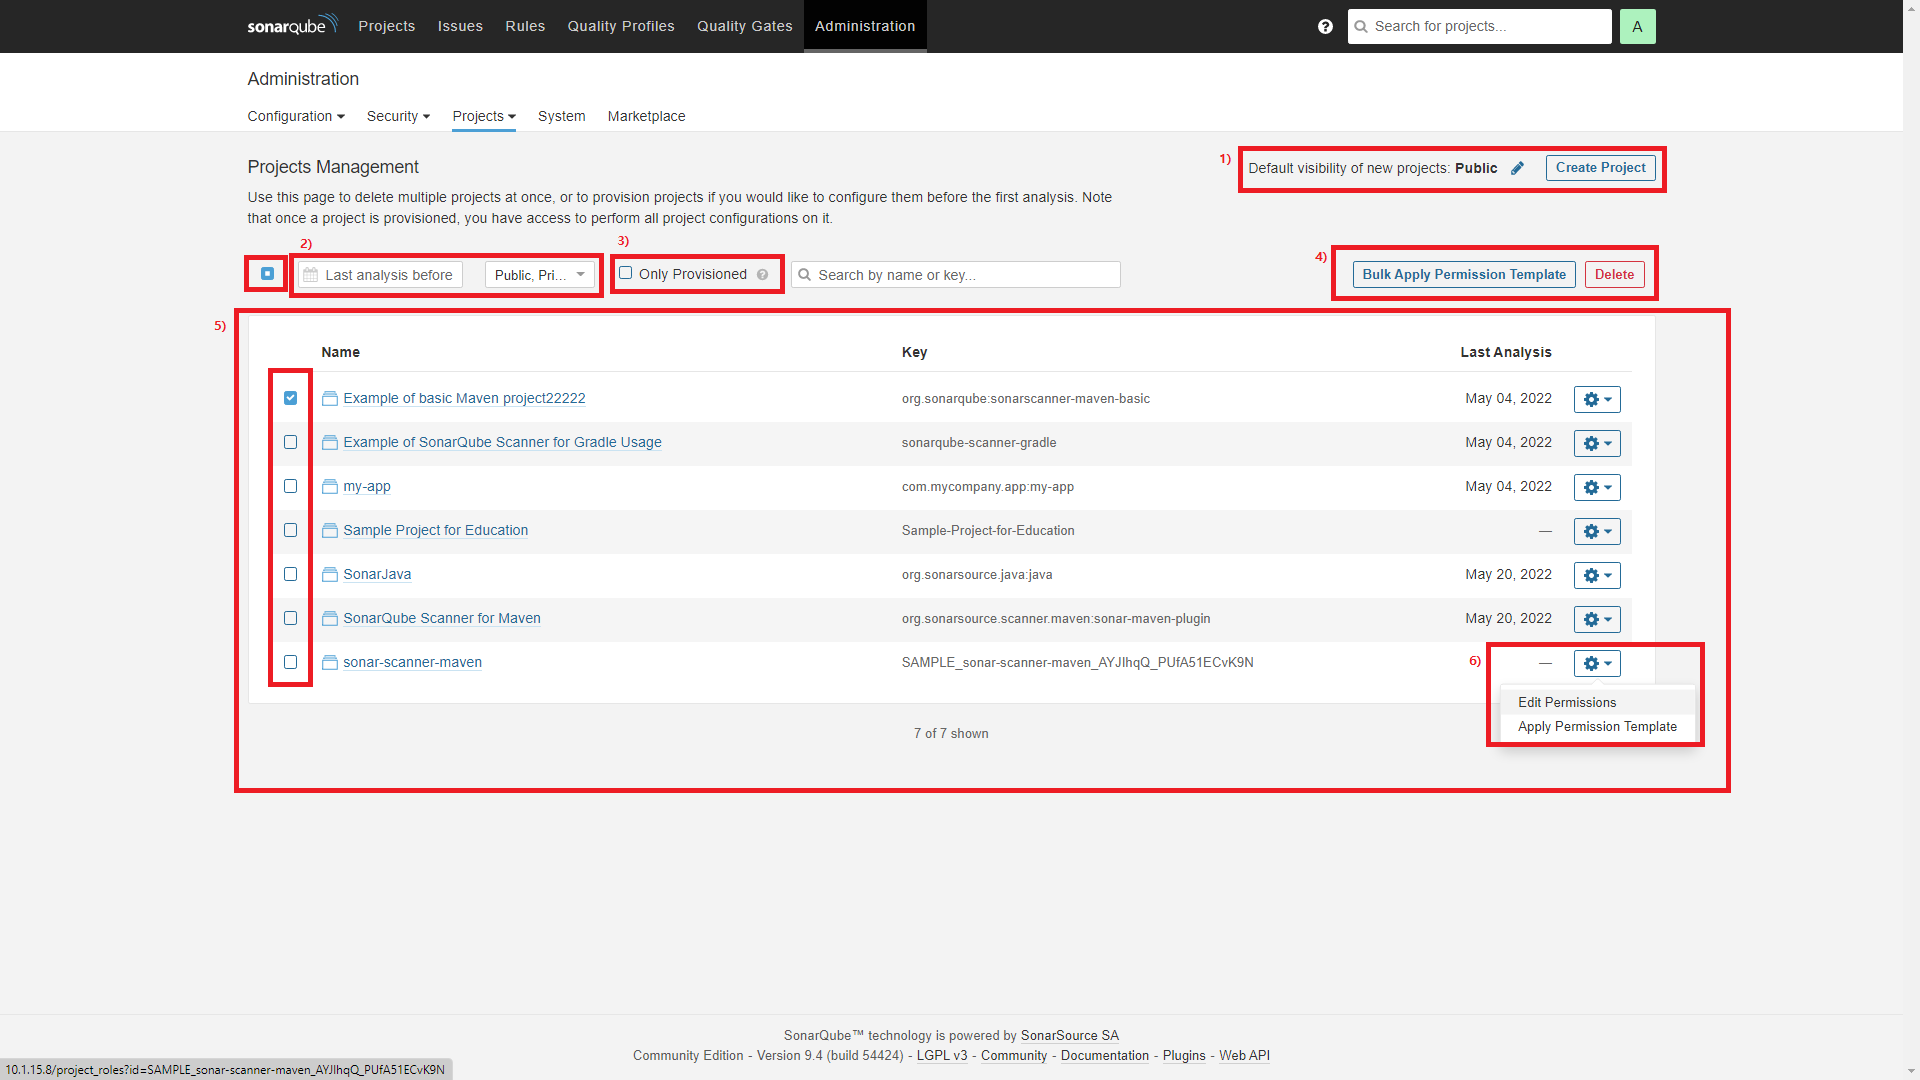This screenshot has height=1080, width=1920.
Task: Open actions gear for SonarQube Scanner for Maven
Action: [1597, 620]
